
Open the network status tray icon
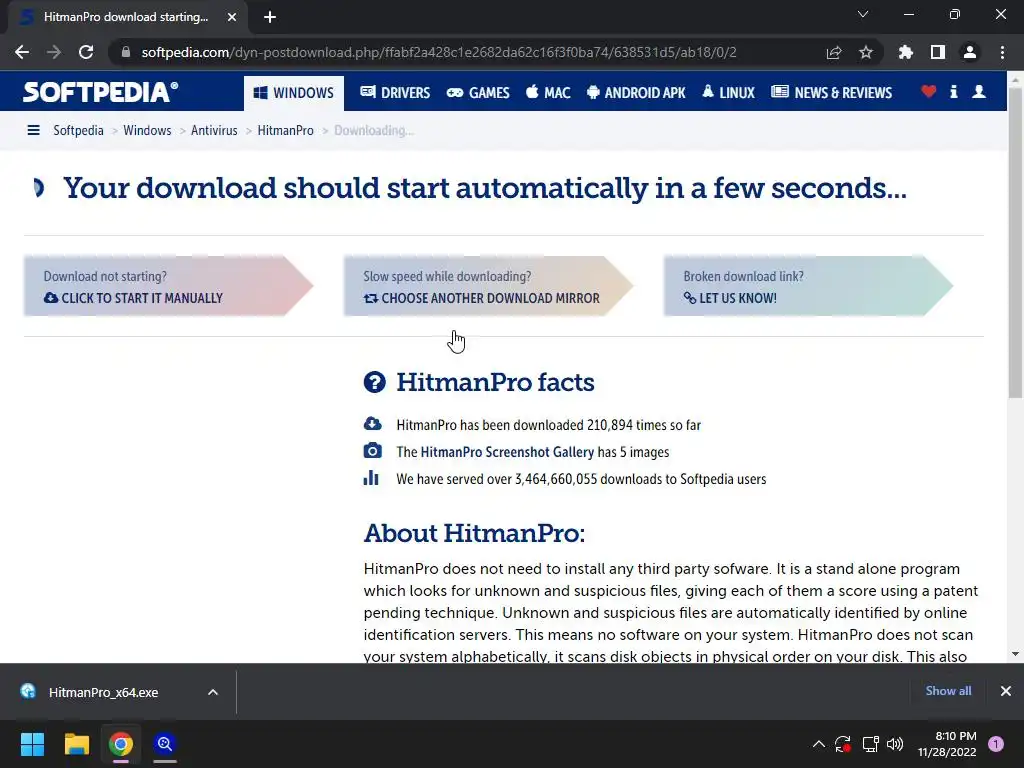point(870,744)
